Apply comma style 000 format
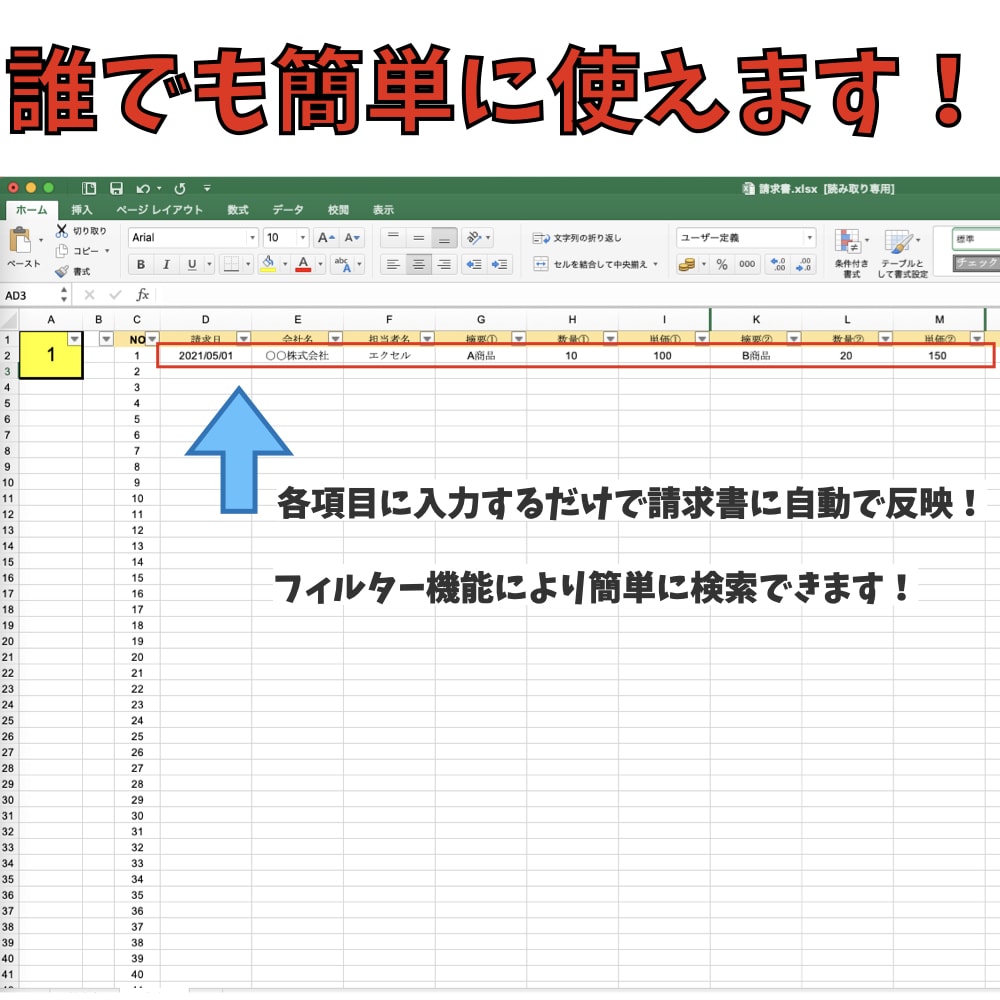Viewport: 1000px width, 1000px height. 747,264
